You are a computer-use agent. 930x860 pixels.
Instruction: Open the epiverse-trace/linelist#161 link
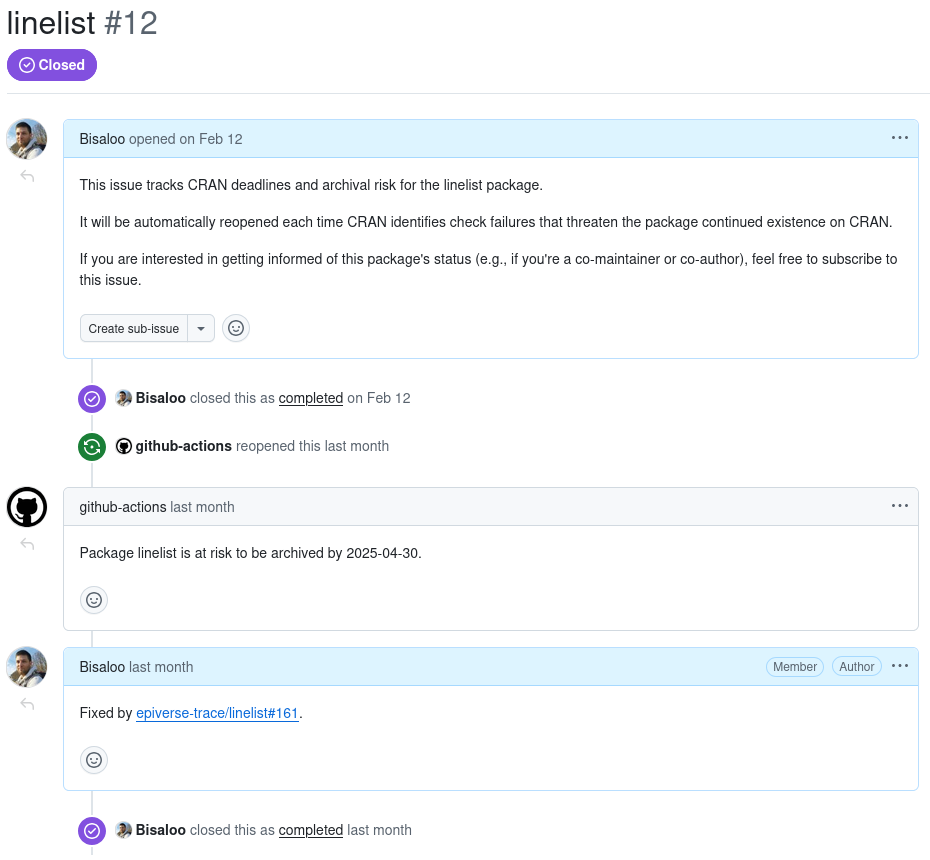[217, 714]
